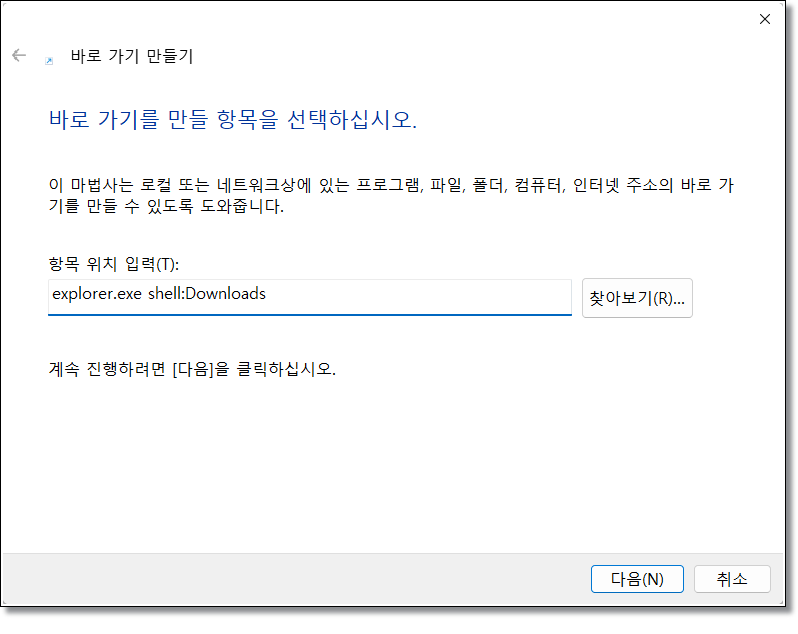Click the shortcut icon beside the wizard title
This screenshot has height=634, width=798.
(49, 61)
